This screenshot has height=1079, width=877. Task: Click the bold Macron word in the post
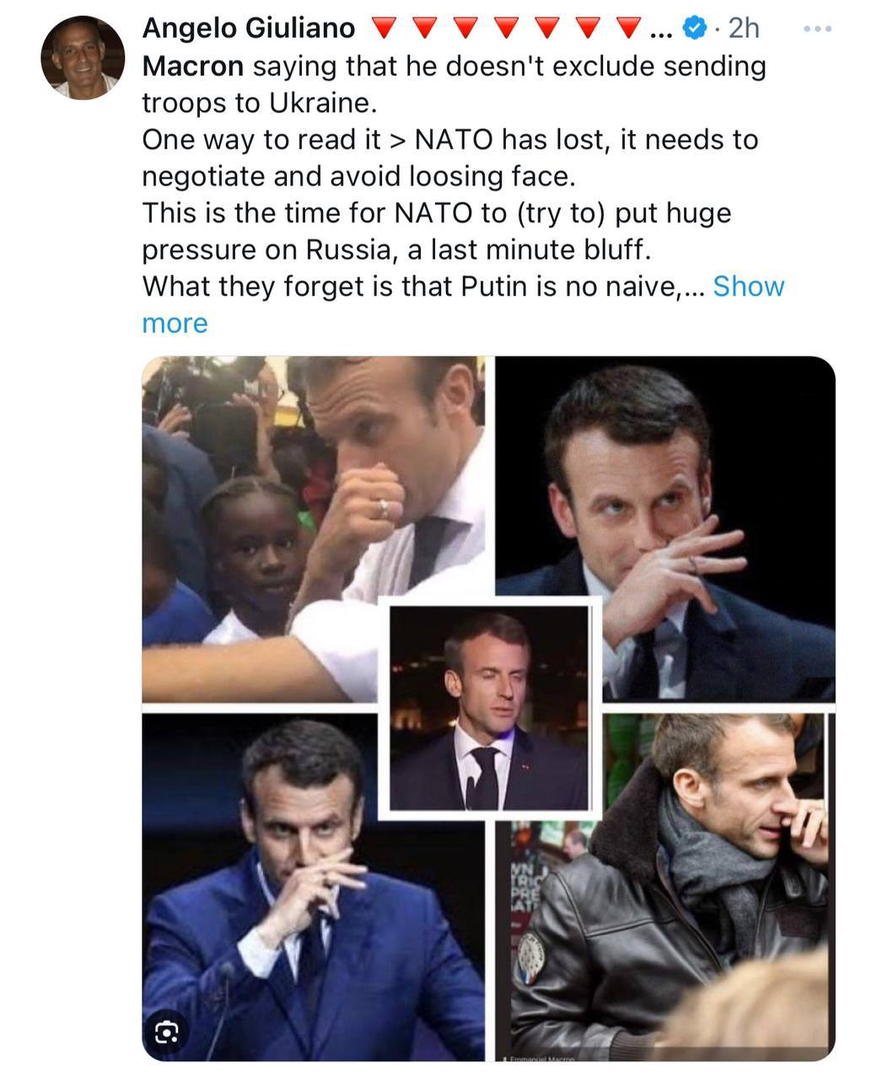click(193, 67)
